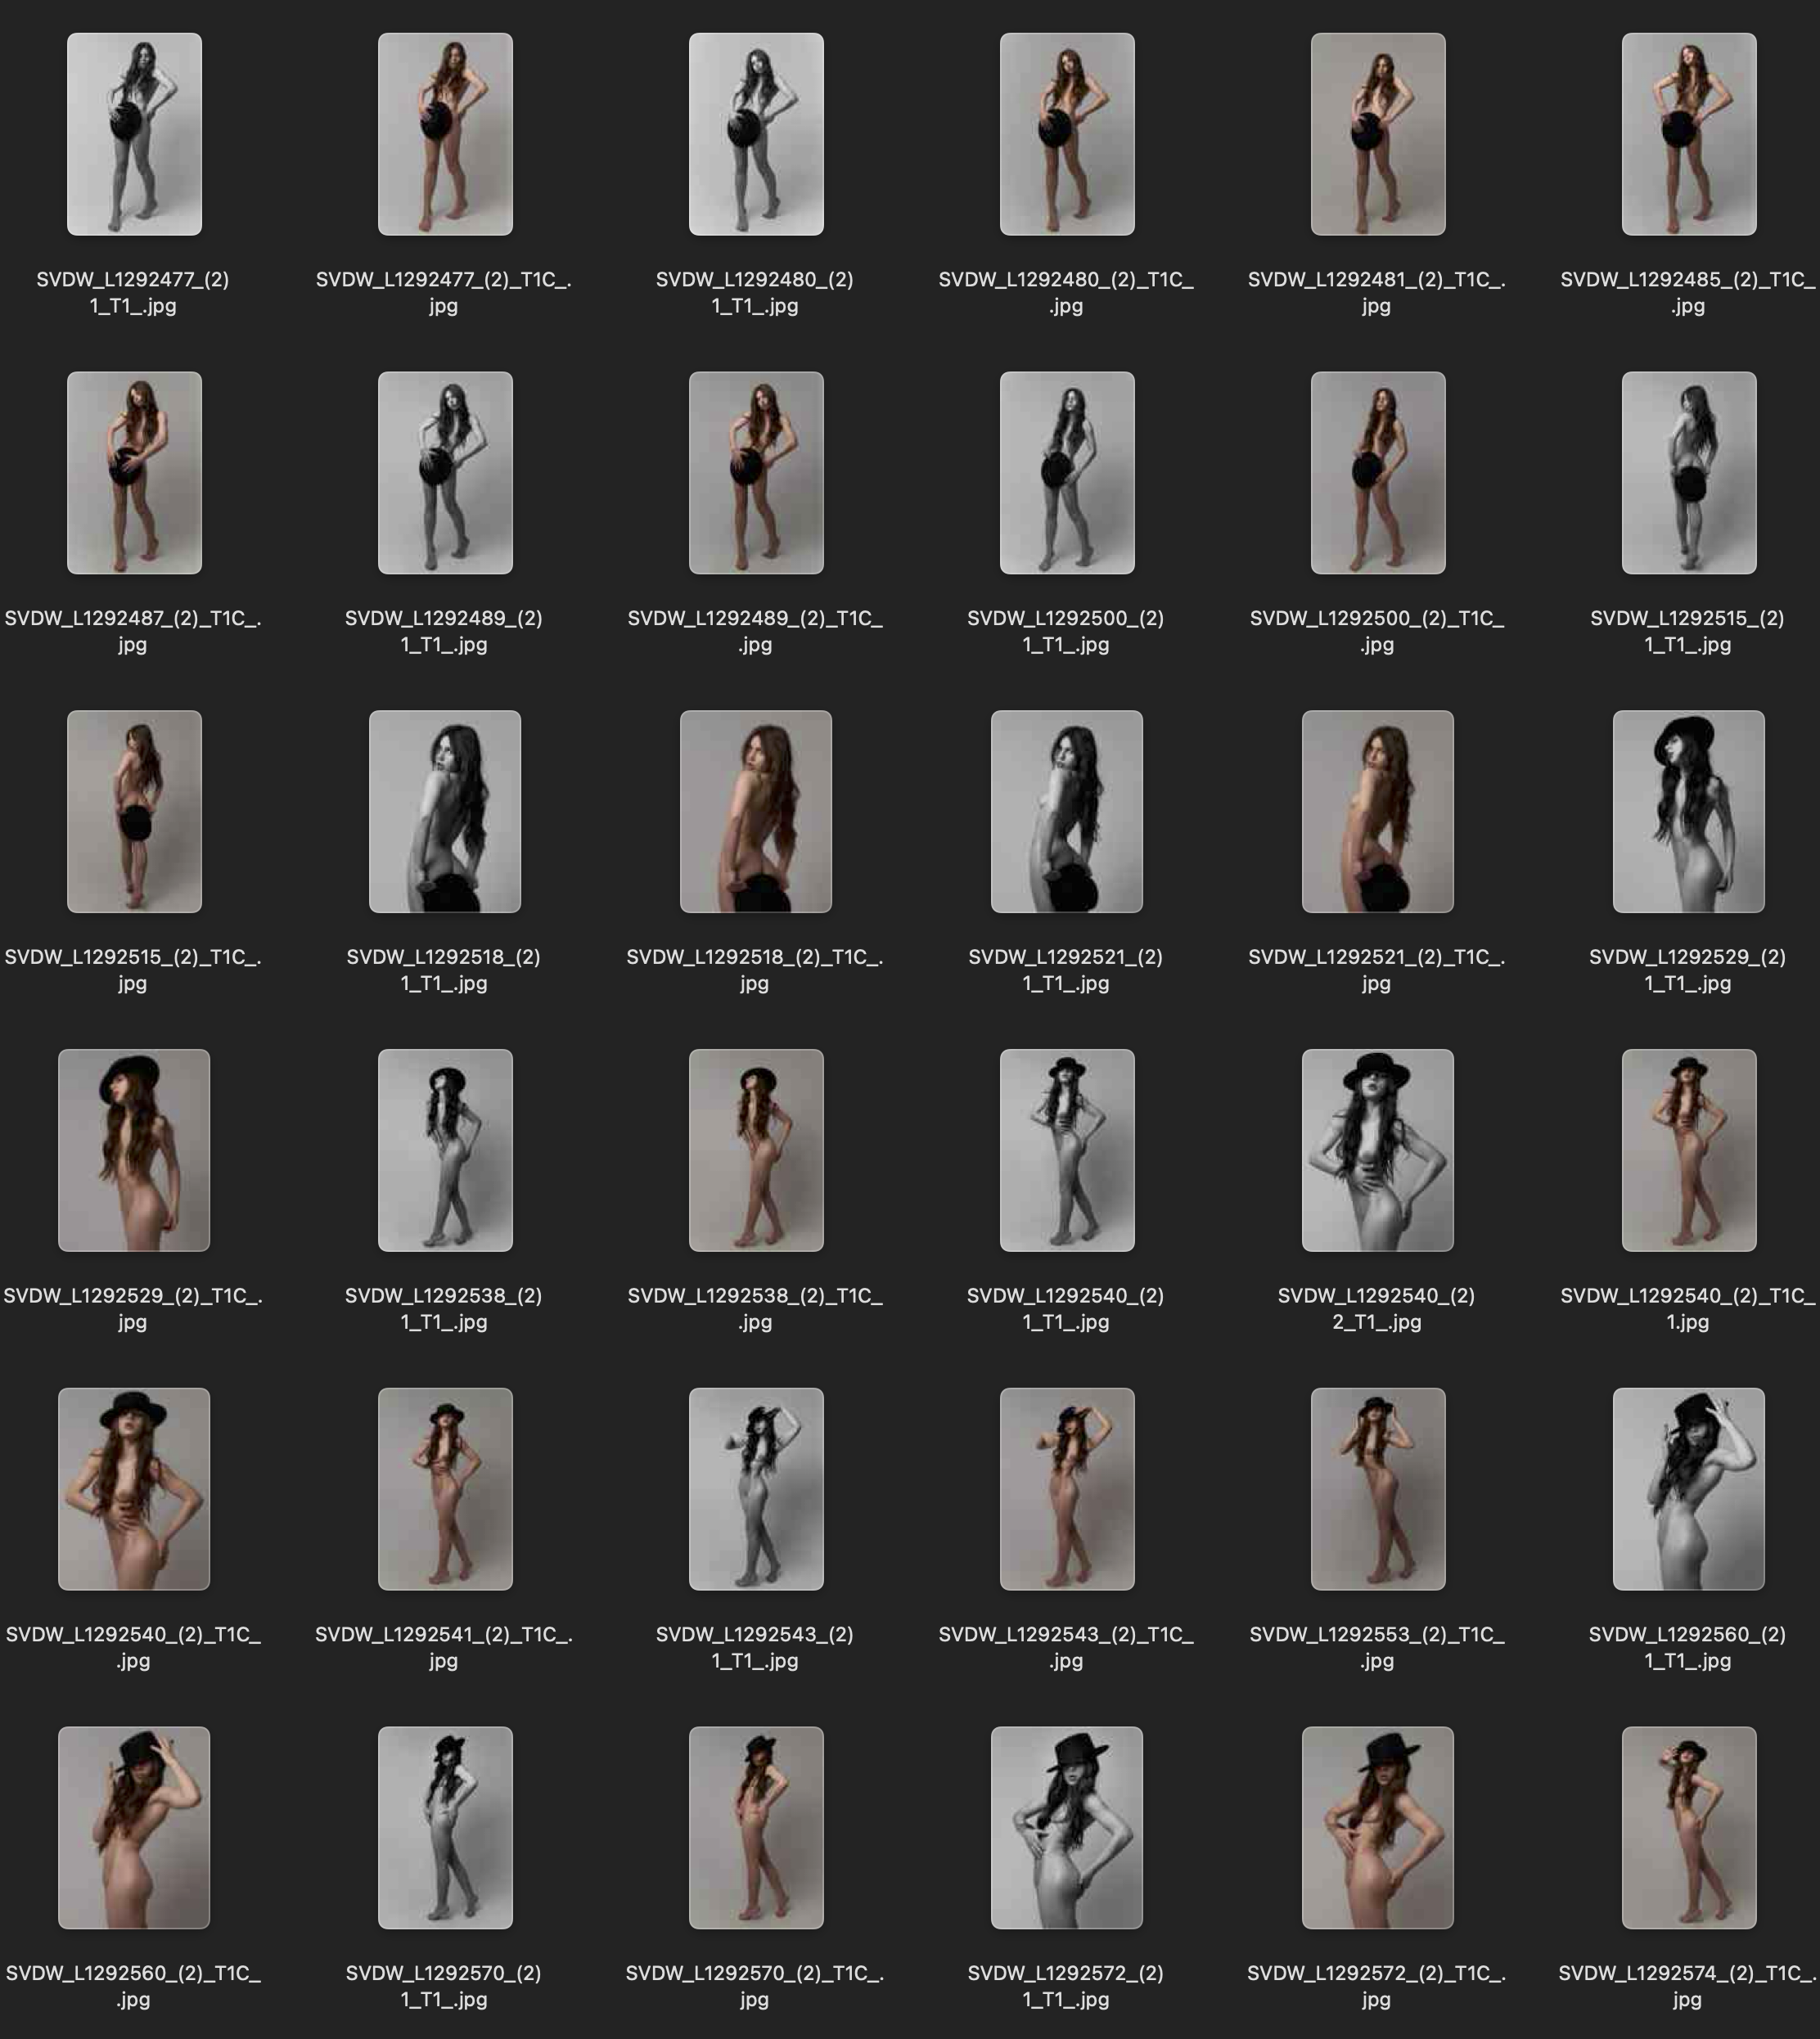Click the SVDW_L1292574_(2)_T1C_.jpg filename label
The width and height of the screenshot is (1820, 2039).
[x=1687, y=1985]
